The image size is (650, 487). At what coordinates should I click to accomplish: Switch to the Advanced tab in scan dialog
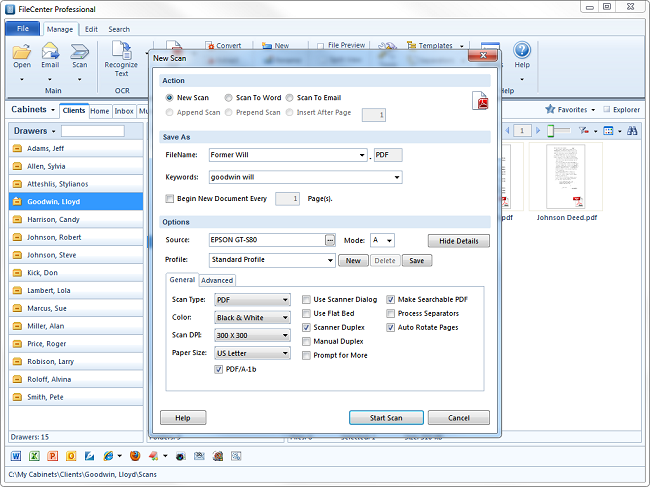click(x=217, y=280)
